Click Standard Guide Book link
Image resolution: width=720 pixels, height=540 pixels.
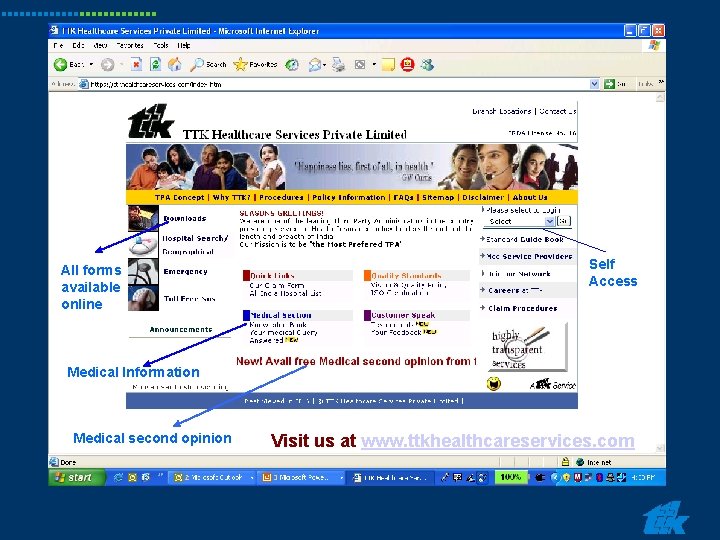tap(525, 239)
